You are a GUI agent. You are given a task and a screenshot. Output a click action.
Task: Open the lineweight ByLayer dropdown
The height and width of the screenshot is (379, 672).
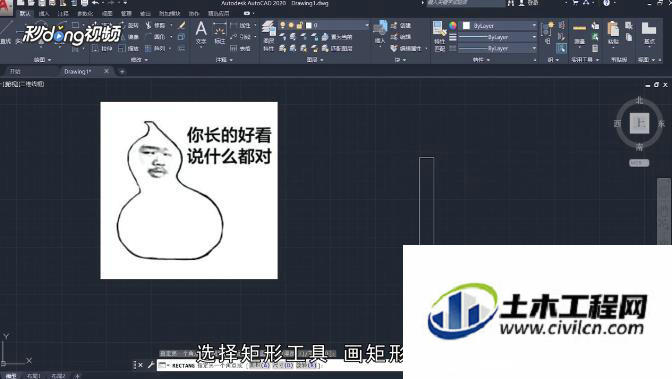point(534,37)
